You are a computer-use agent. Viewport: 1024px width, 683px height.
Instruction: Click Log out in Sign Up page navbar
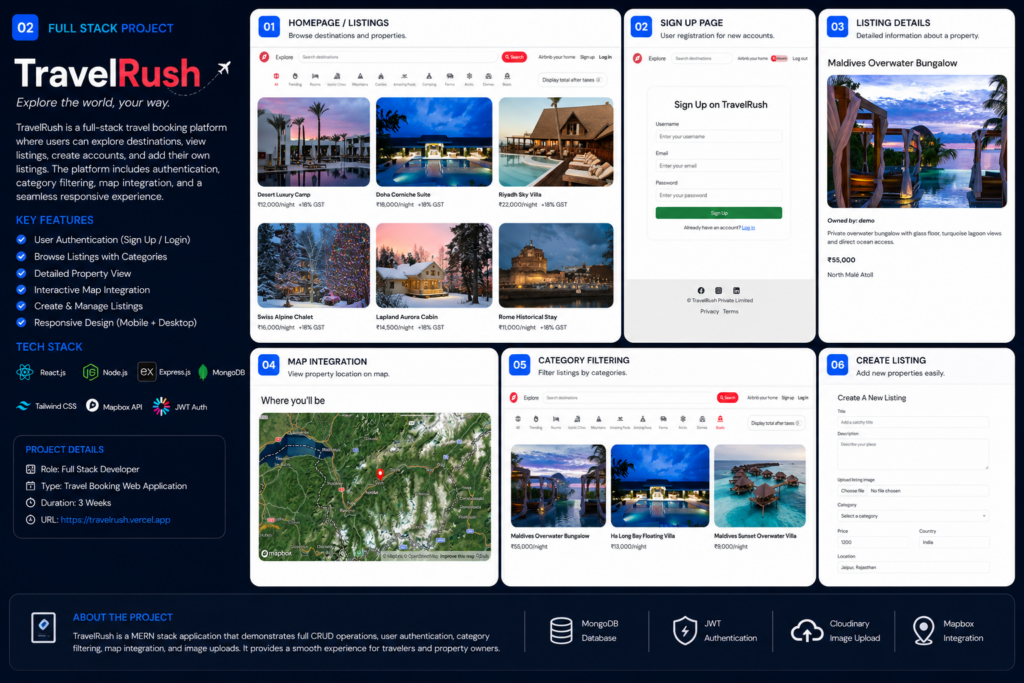tap(800, 58)
